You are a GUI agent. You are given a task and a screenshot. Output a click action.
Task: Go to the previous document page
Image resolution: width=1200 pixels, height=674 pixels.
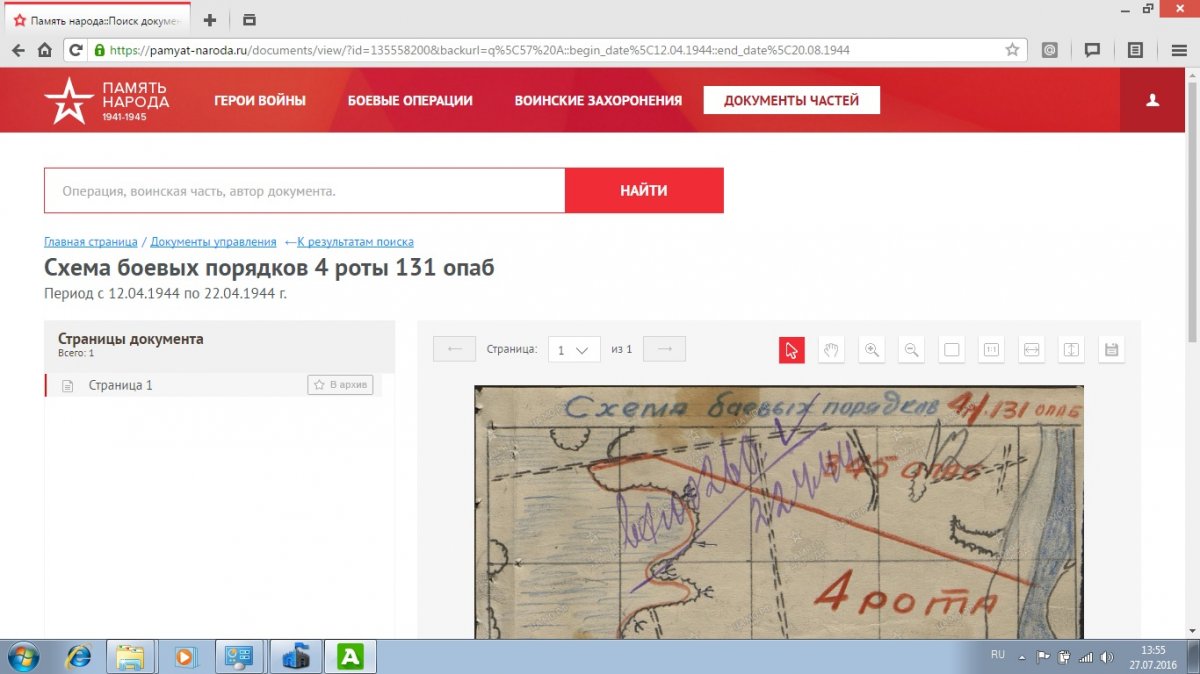455,349
